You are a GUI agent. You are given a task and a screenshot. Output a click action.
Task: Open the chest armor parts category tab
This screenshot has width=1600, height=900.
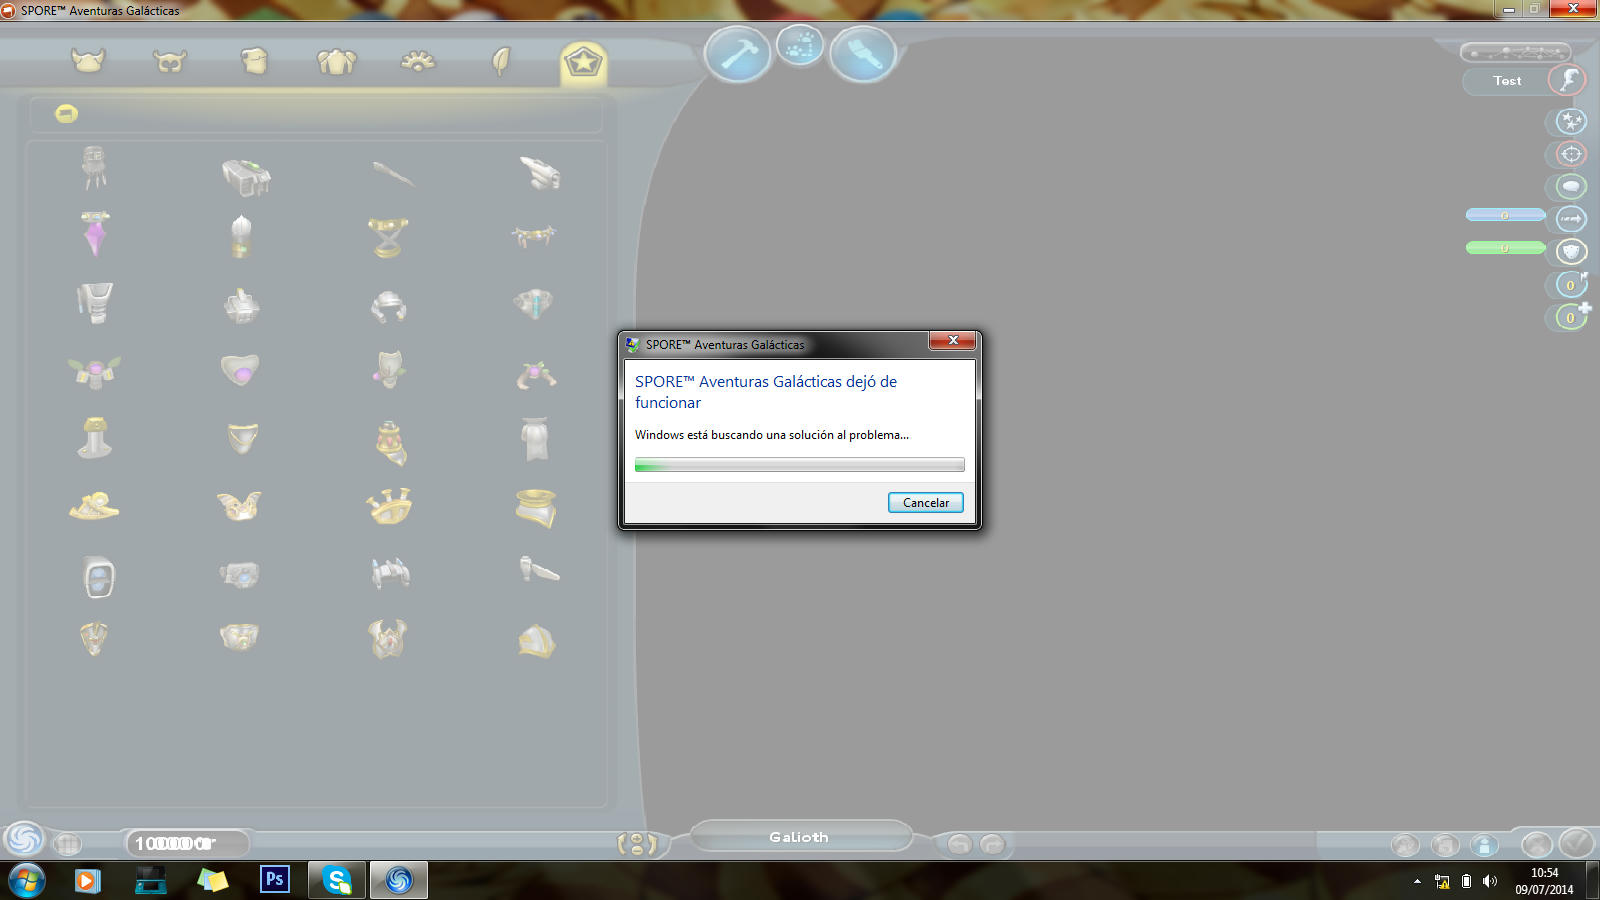coord(254,62)
